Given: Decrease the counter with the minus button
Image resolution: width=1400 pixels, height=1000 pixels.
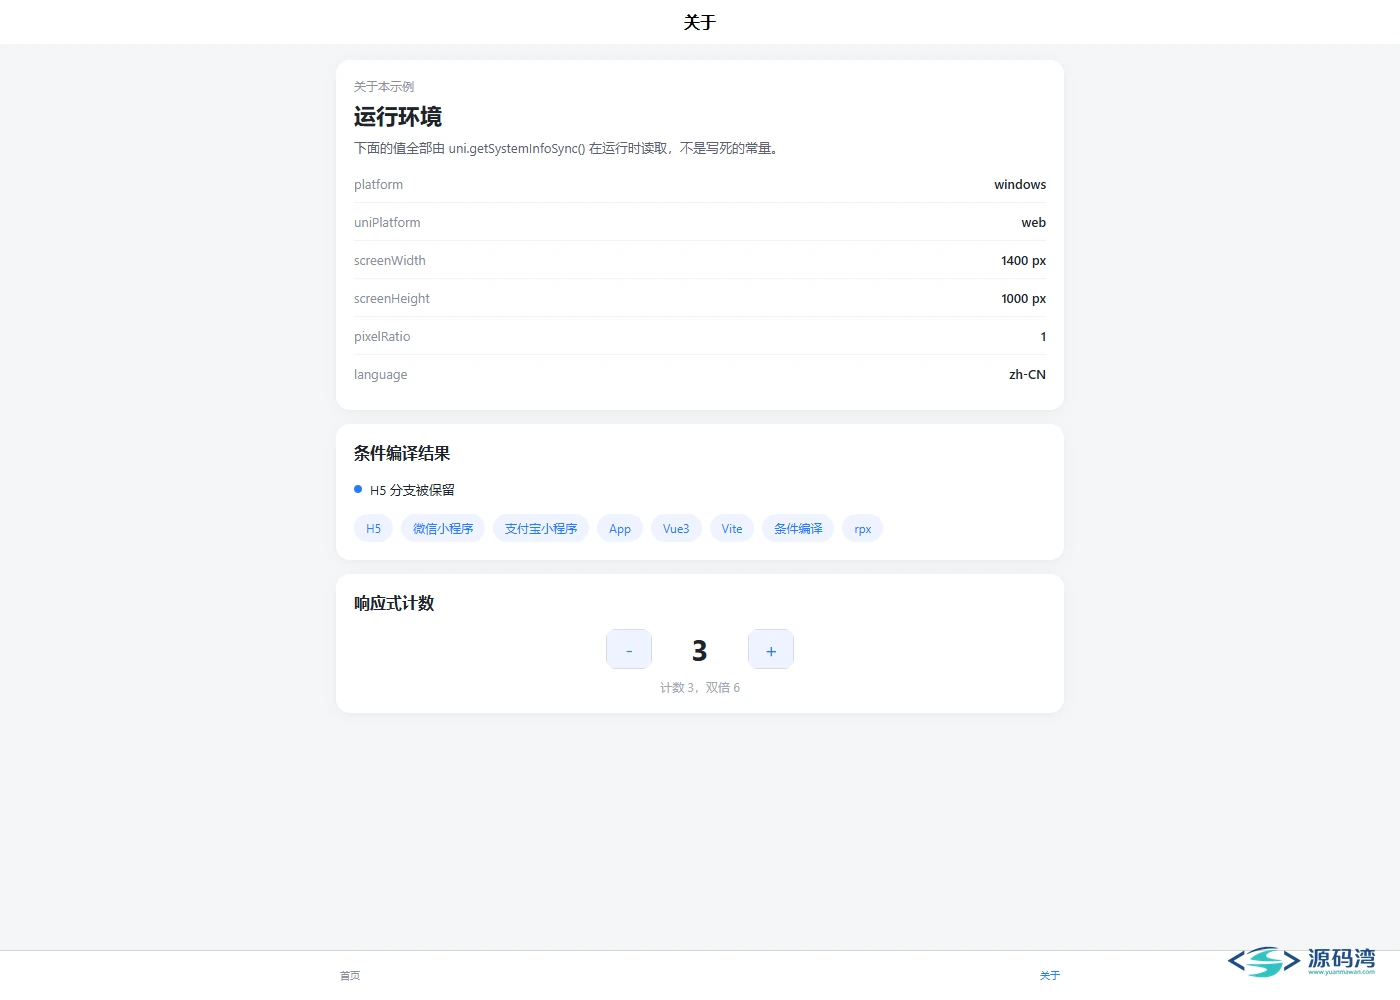Looking at the screenshot, I should point(629,649).
